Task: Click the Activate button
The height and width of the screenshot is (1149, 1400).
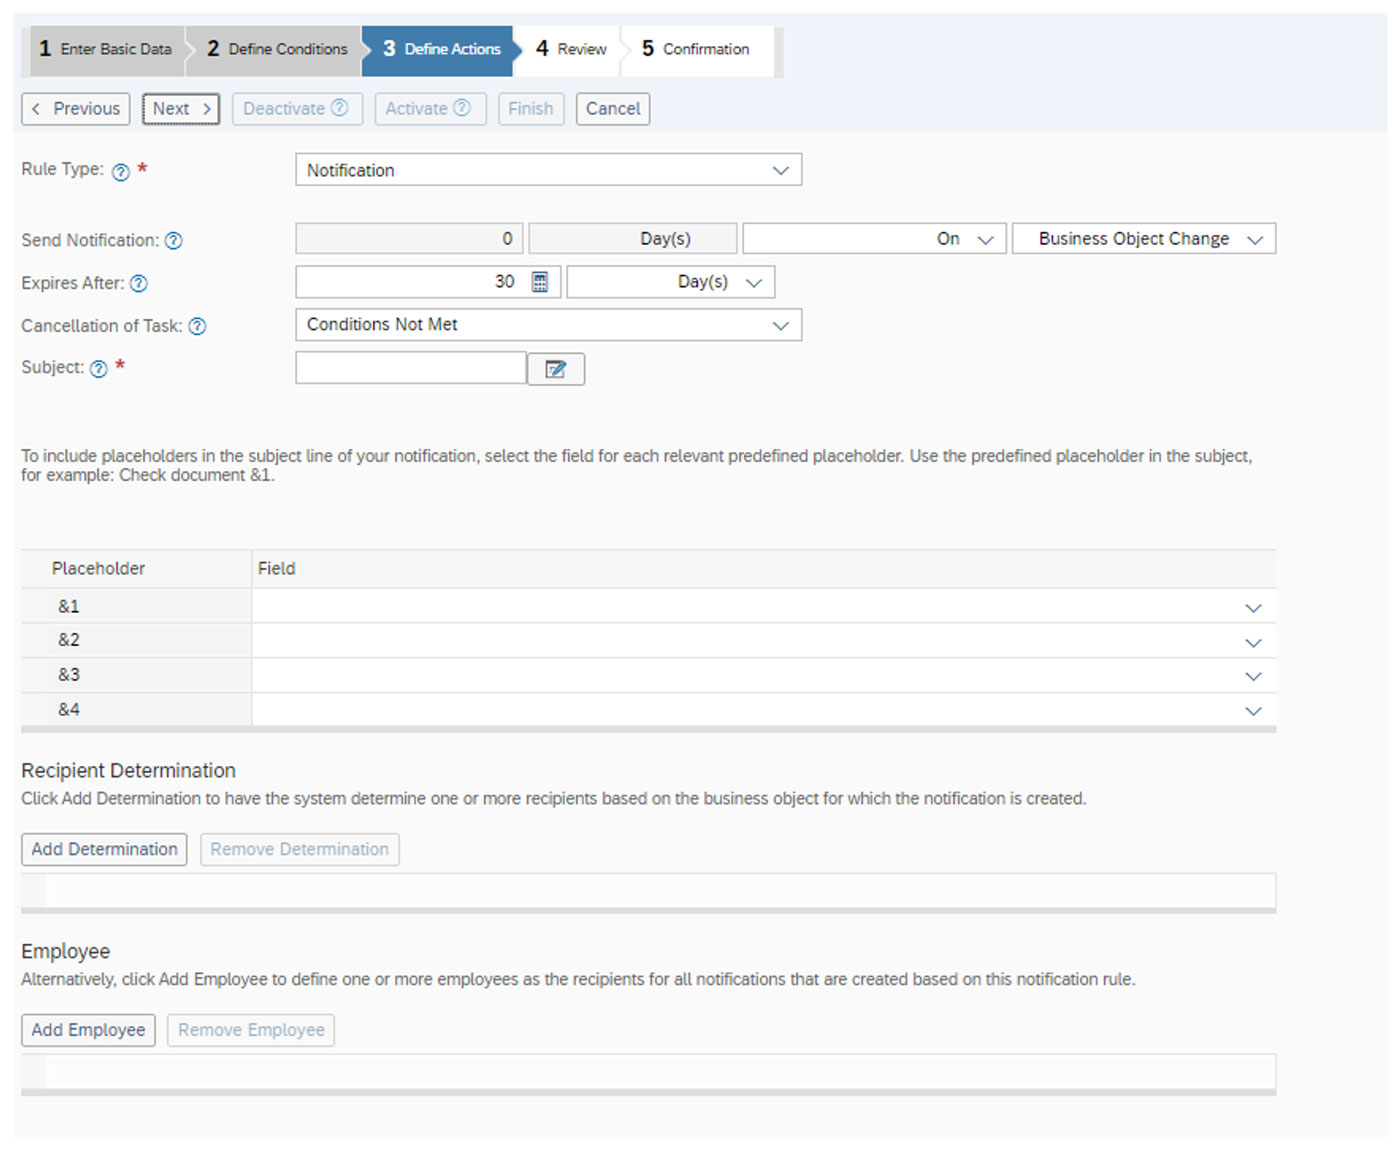Action: click(x=430, y=109)
